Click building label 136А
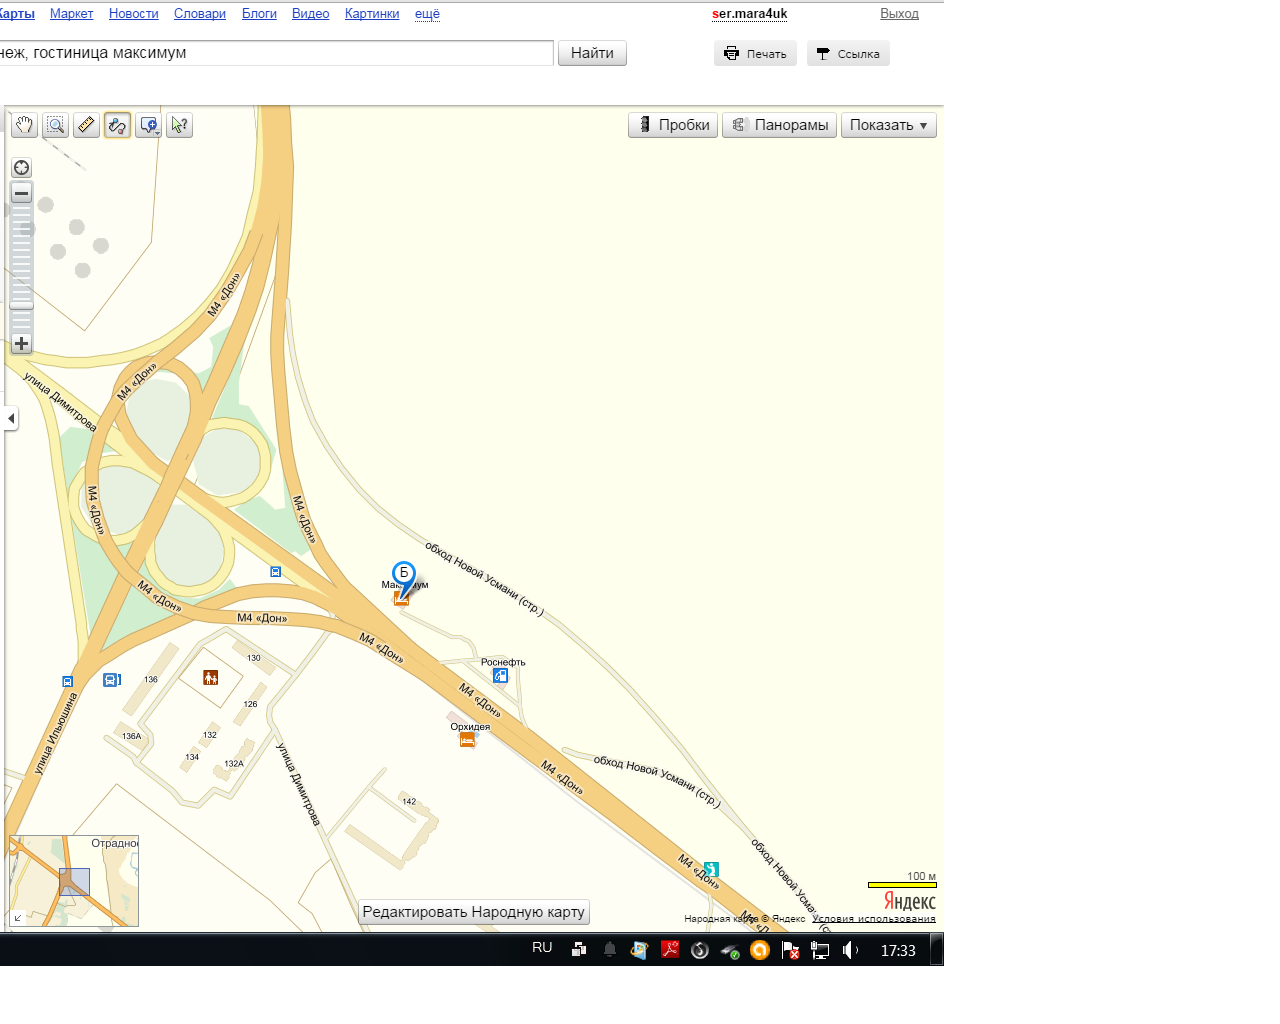Screen dimensions: 1280x1024 [x=132, y=737]
